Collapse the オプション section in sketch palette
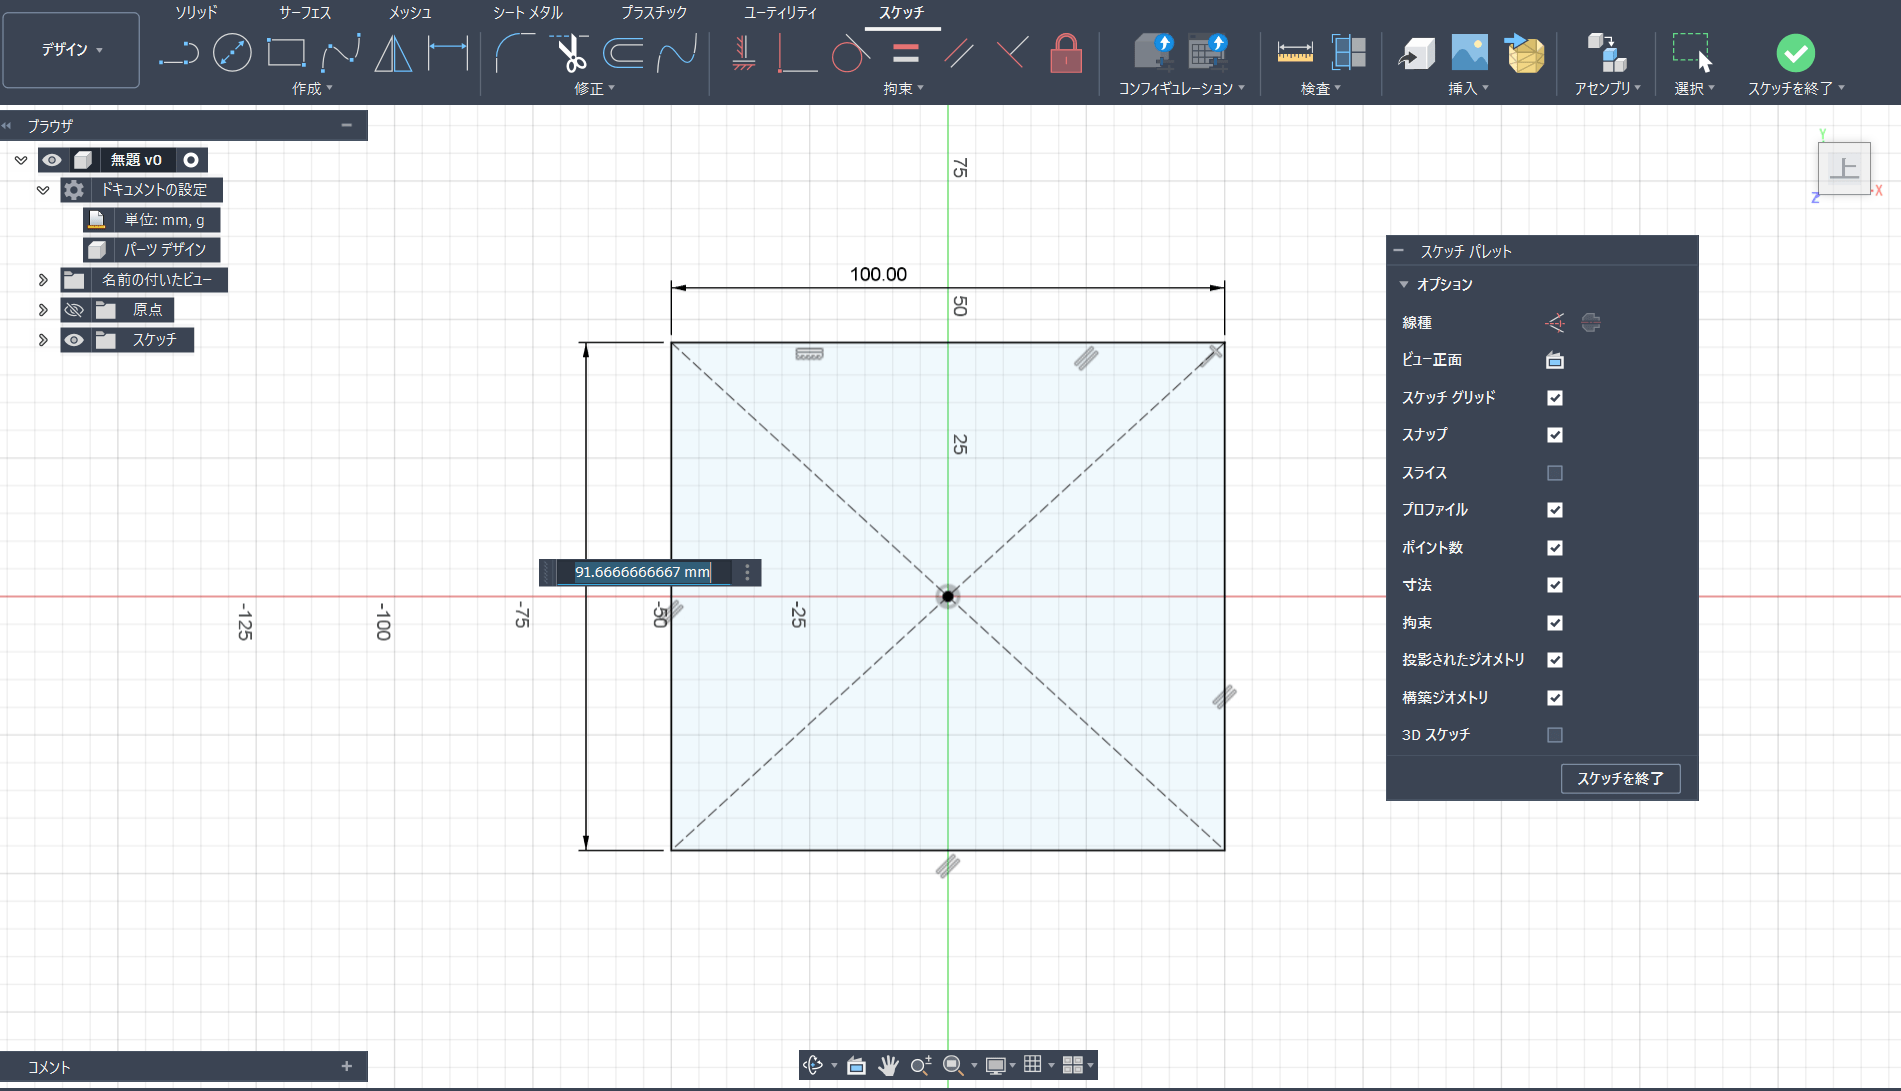1901x1091 pixels. coord(1404,285)
